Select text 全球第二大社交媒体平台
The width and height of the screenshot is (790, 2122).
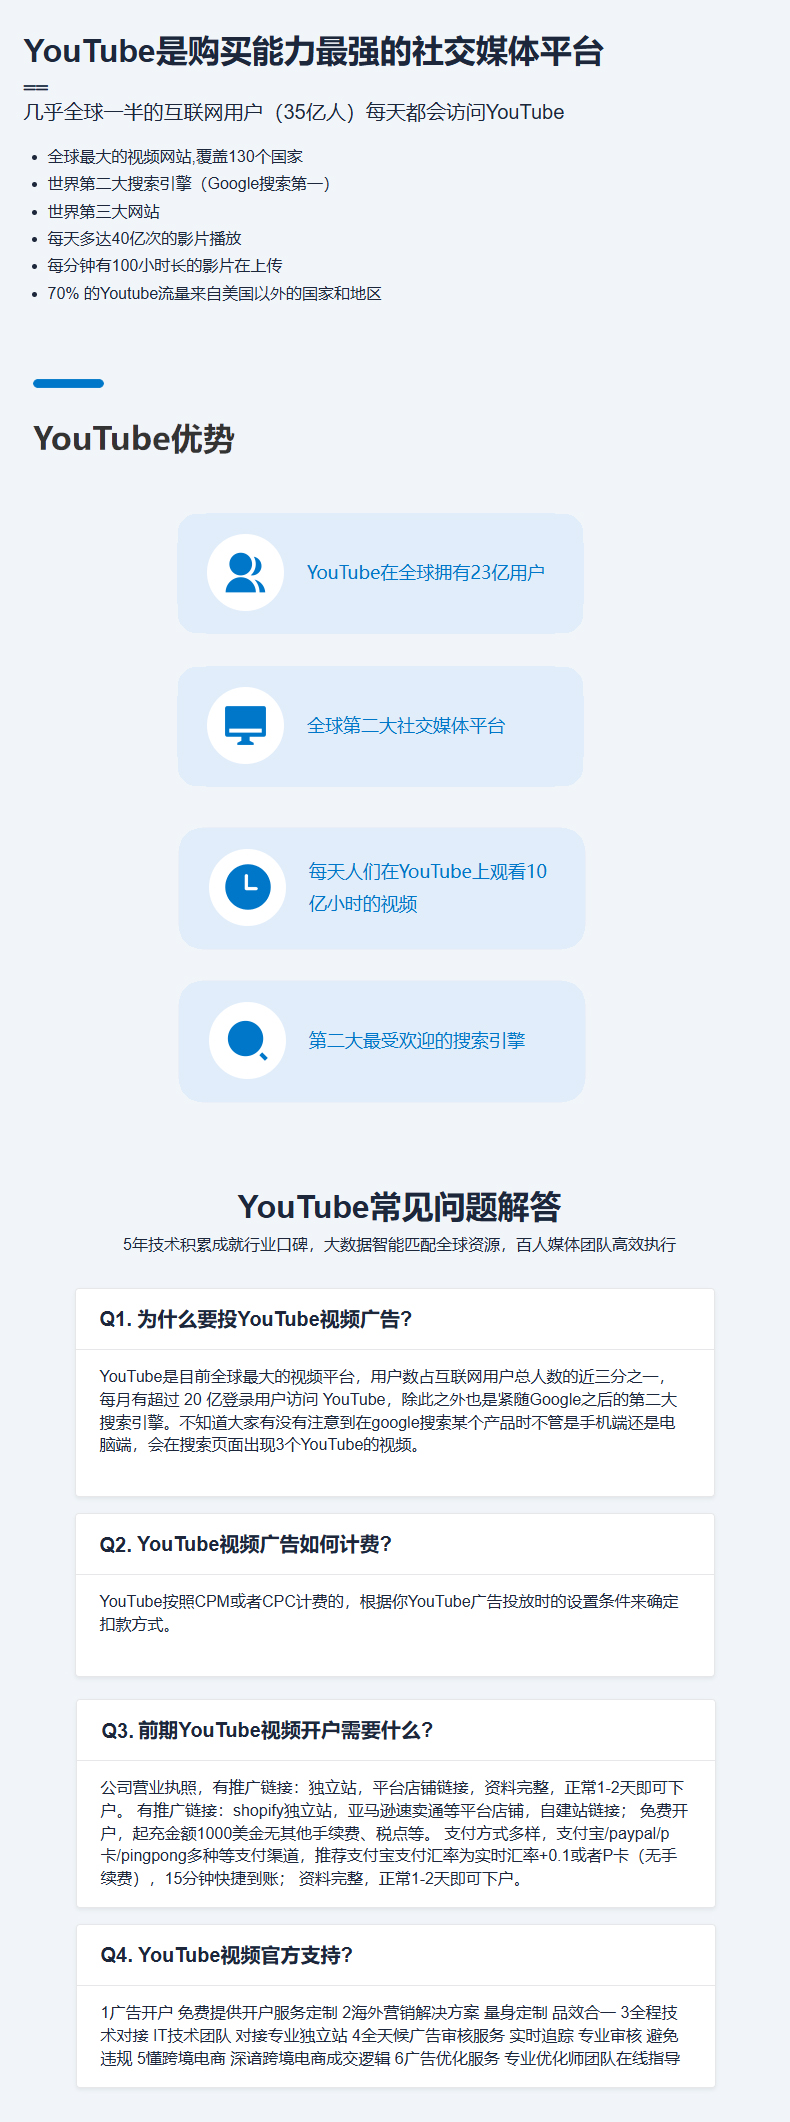pyautogui.click(x=406, y=726)
